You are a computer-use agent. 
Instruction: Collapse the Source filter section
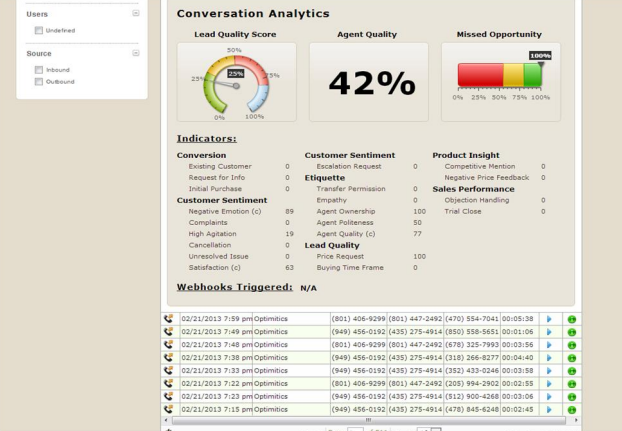[x=136, y=53]
